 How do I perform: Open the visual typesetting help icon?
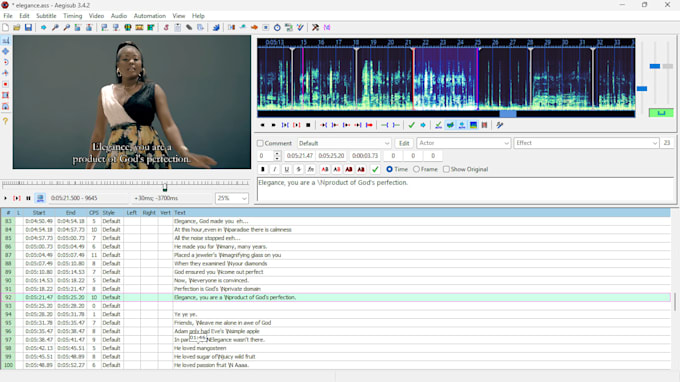6,121
